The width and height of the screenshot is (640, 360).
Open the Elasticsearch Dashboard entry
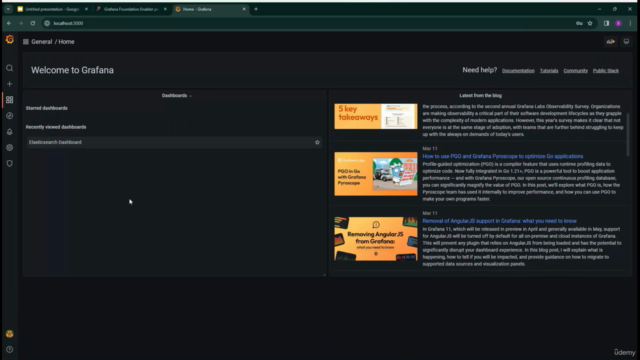click(x=174, y=142)
